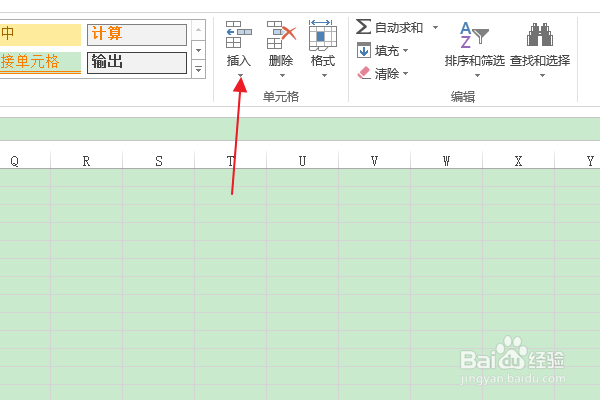Image resolution: width=600 pixels, height=400 pixels.
Task: Click the 排序和筛选 label
Action: (x=474, y=60)
